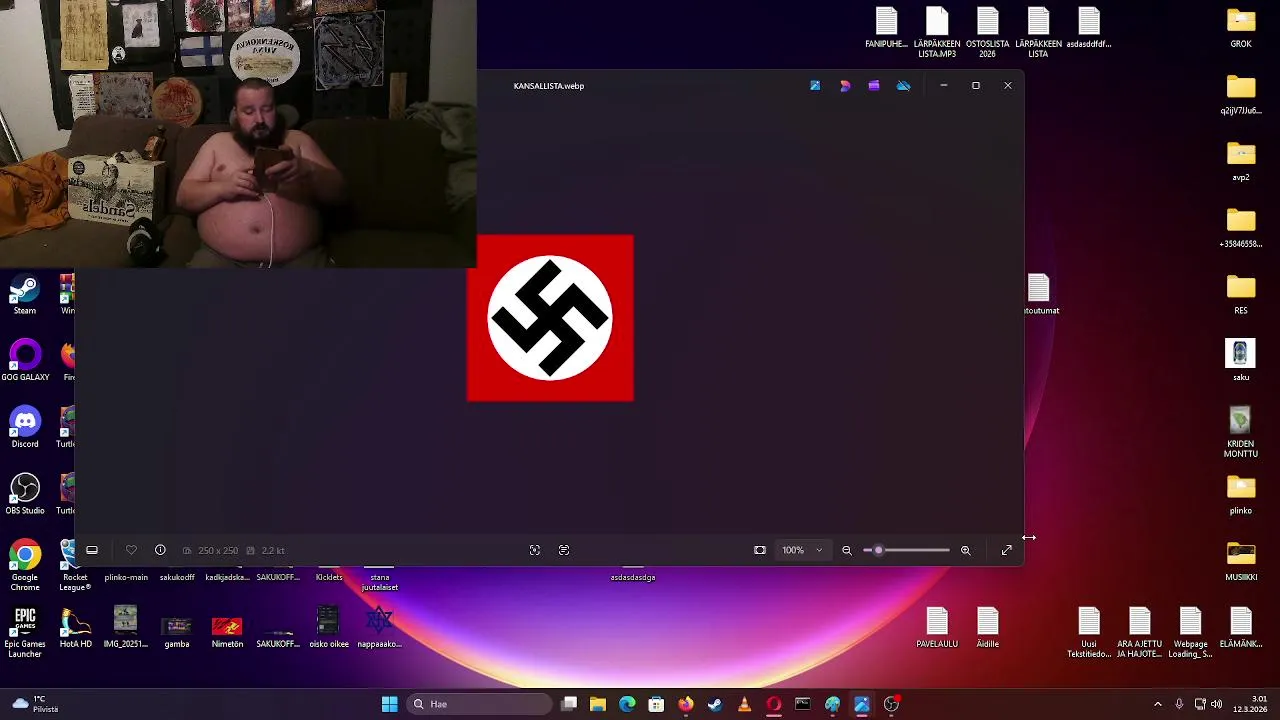Open the Windows Start menu

coord(390,704)
